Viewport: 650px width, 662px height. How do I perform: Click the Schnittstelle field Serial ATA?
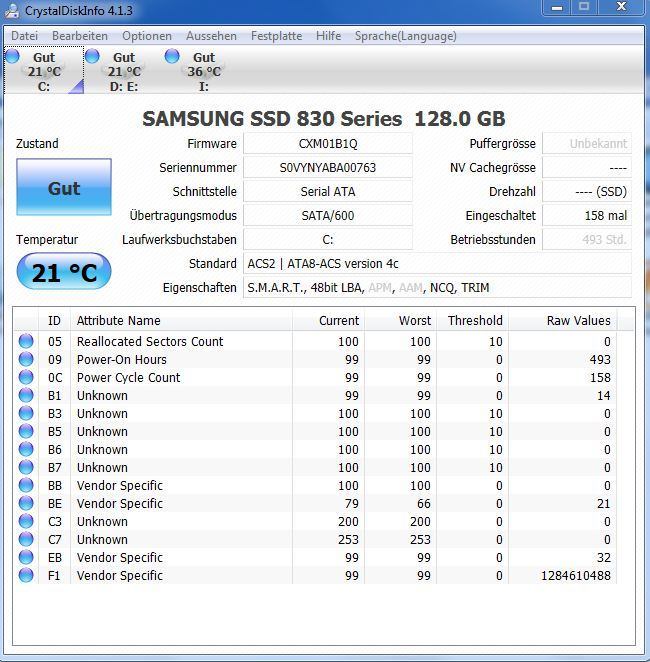tap(328, 192)
